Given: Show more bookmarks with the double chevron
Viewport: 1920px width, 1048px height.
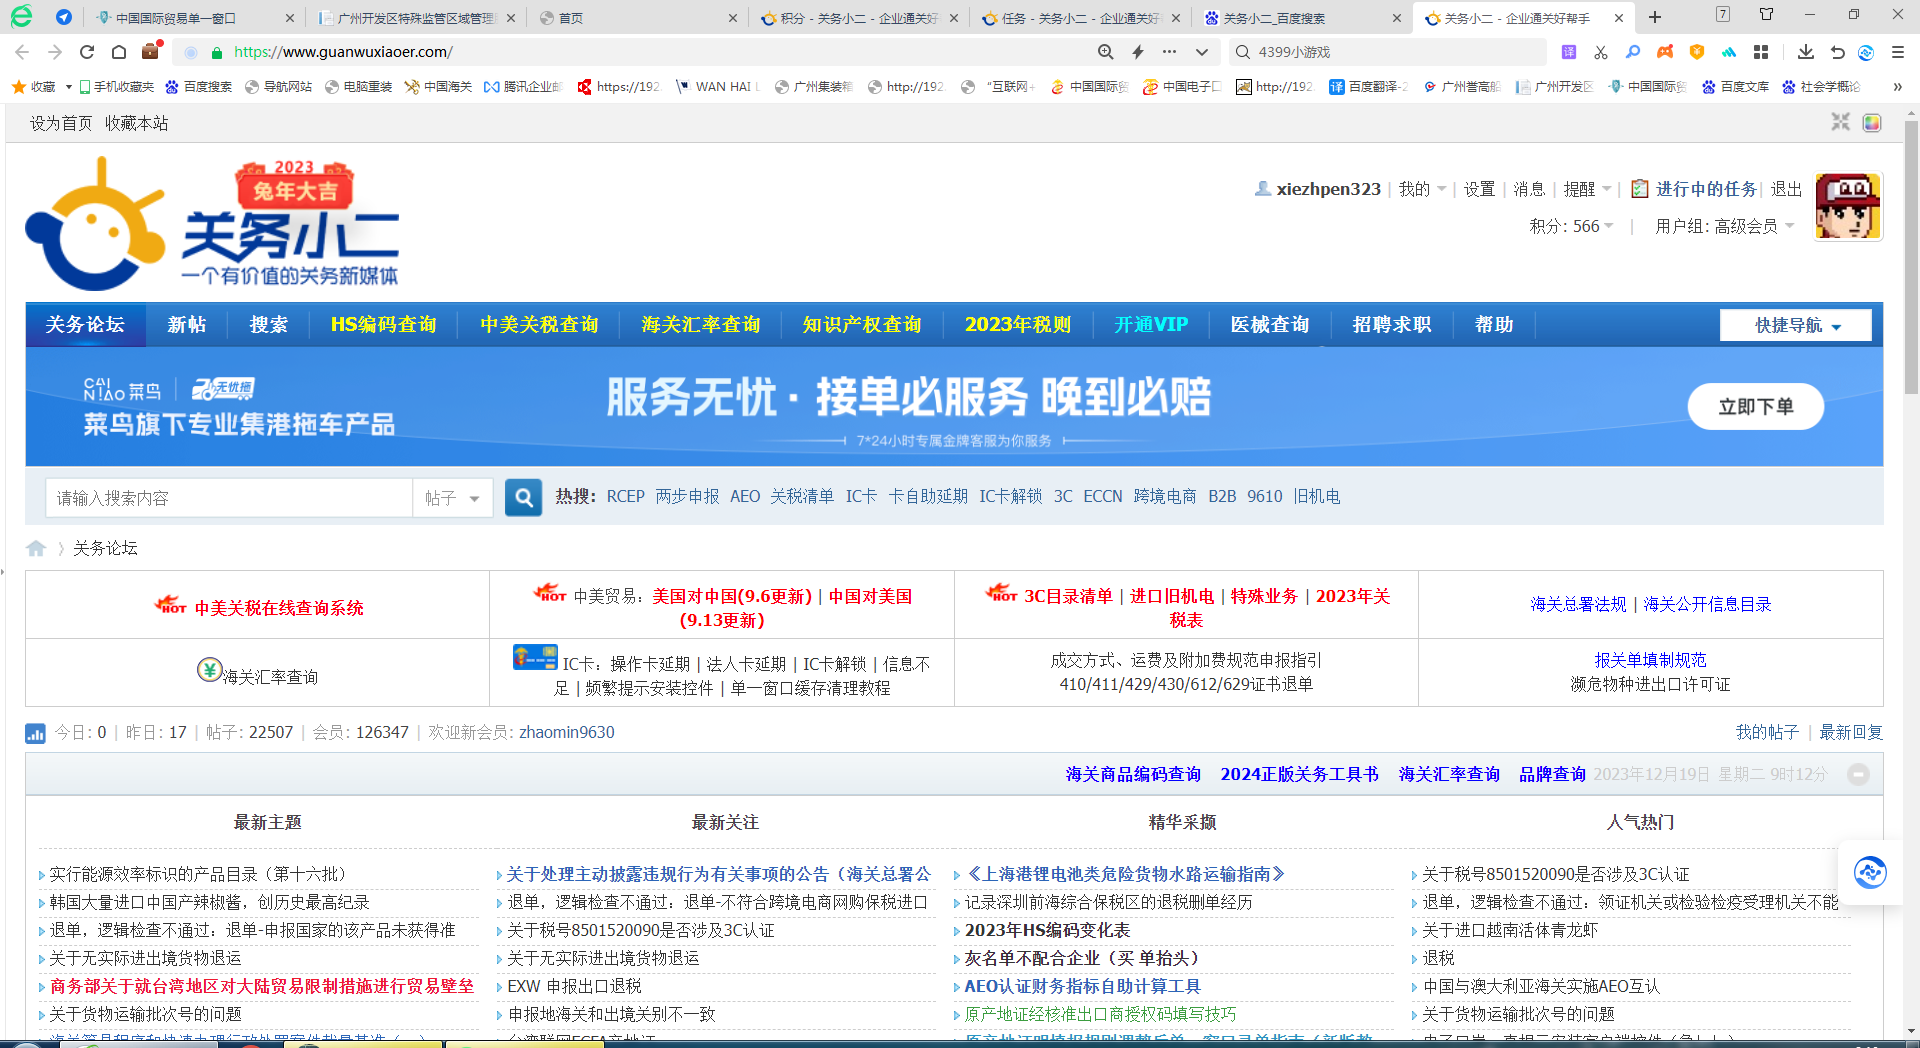Looking at the screenshot, I should [1897, 87].
